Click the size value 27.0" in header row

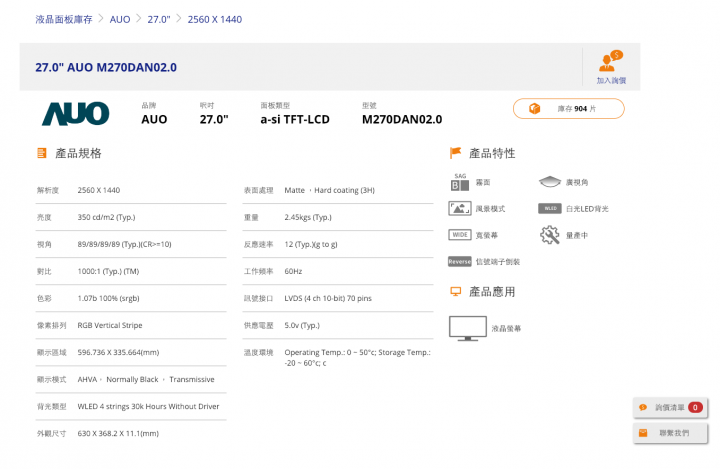214,119
